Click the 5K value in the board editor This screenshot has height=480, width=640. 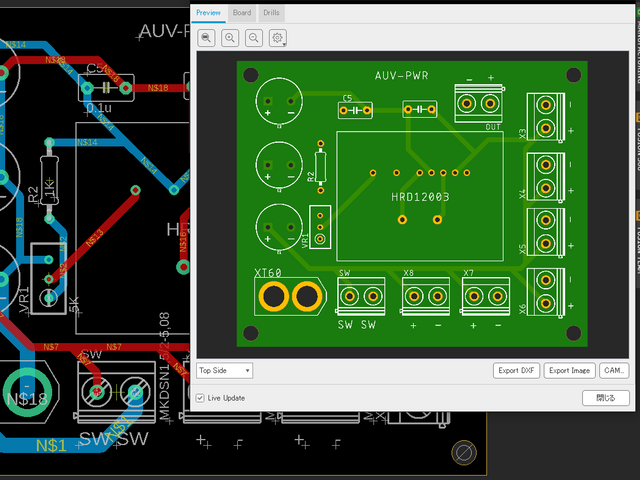74,304
